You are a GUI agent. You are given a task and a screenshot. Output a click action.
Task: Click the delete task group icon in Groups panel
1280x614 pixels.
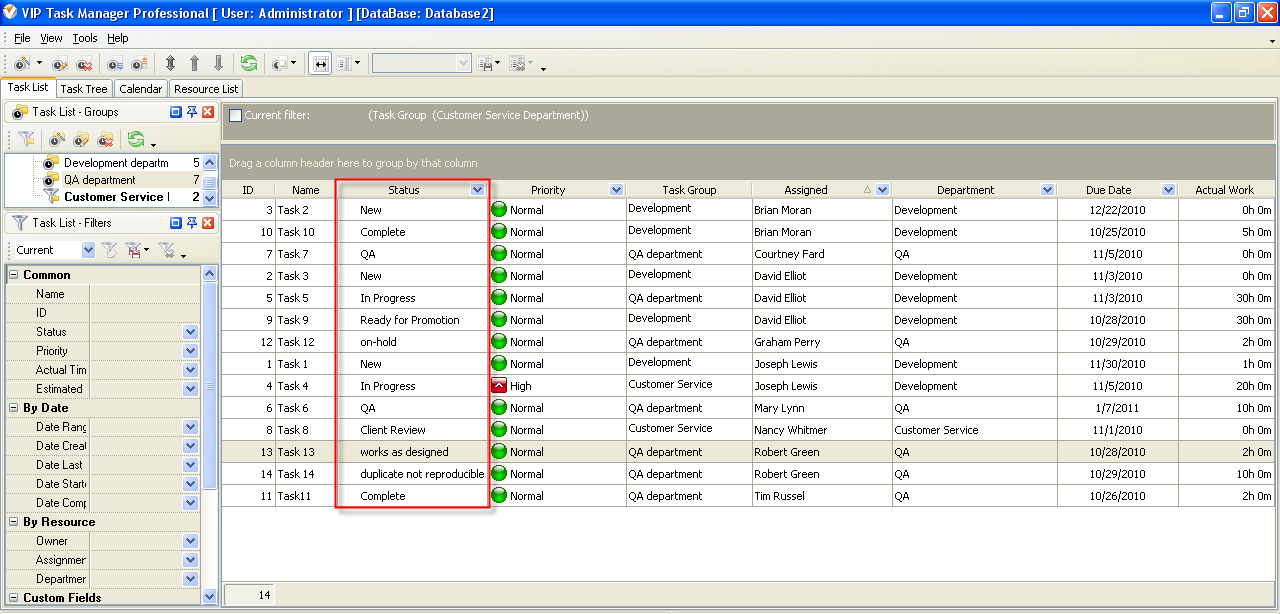click(105, 140)
